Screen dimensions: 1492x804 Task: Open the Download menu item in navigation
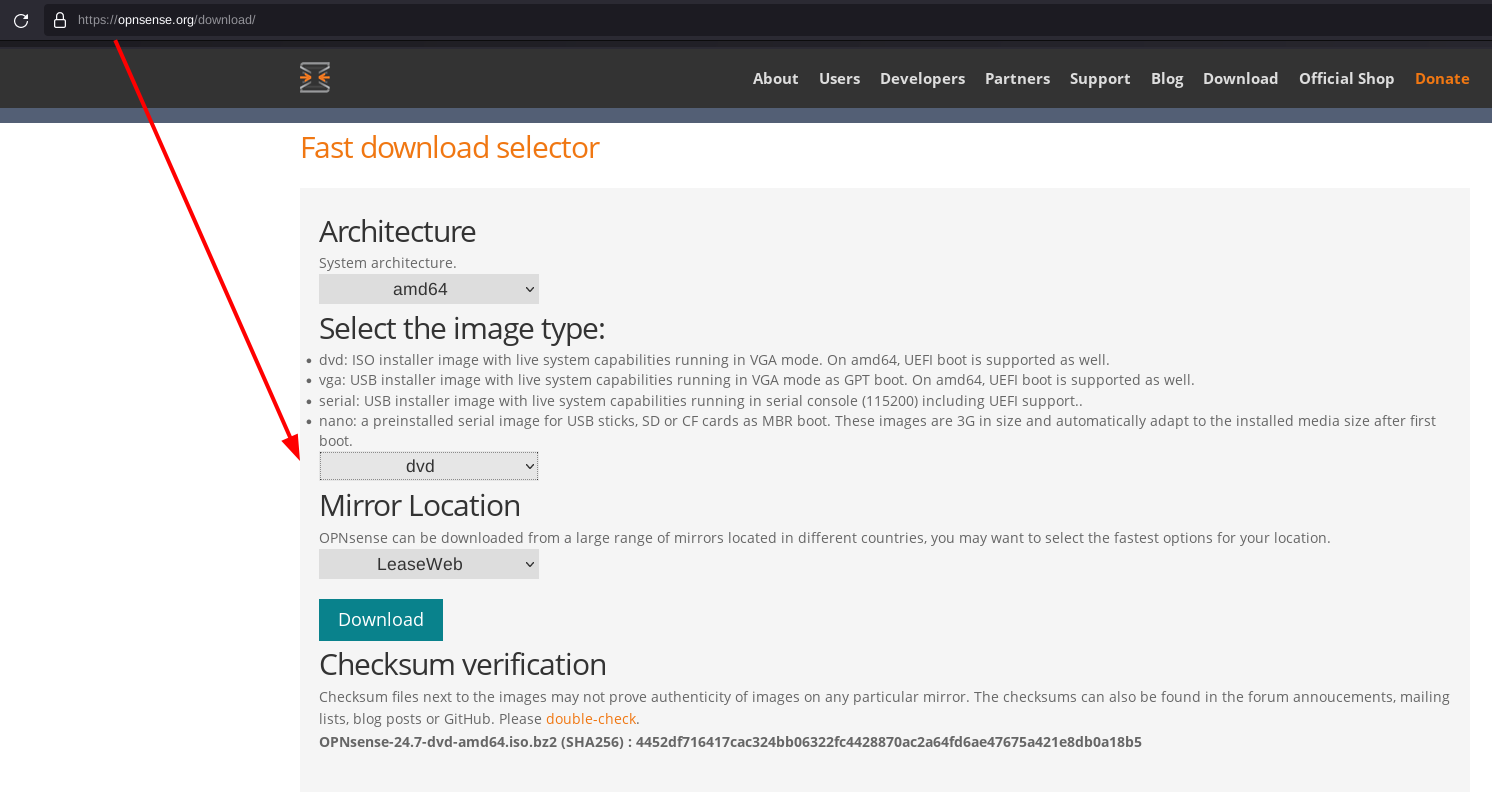click(x=1240, y=79)
